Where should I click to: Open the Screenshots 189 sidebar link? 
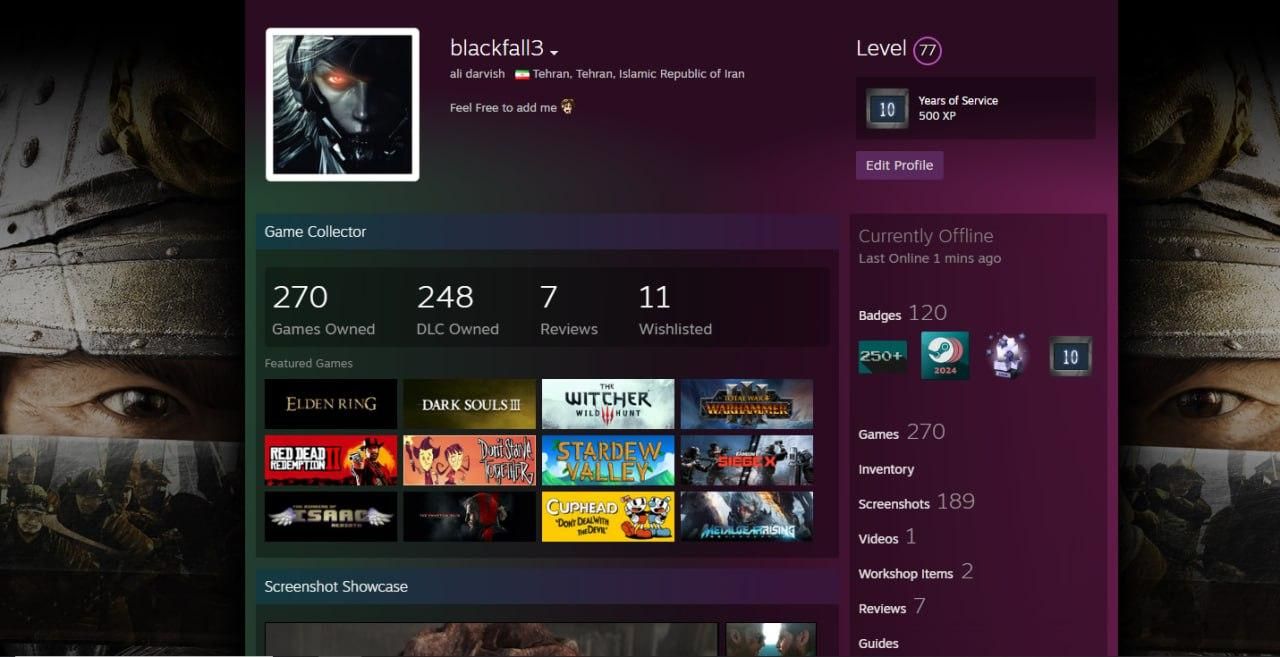tap(916, 502)
